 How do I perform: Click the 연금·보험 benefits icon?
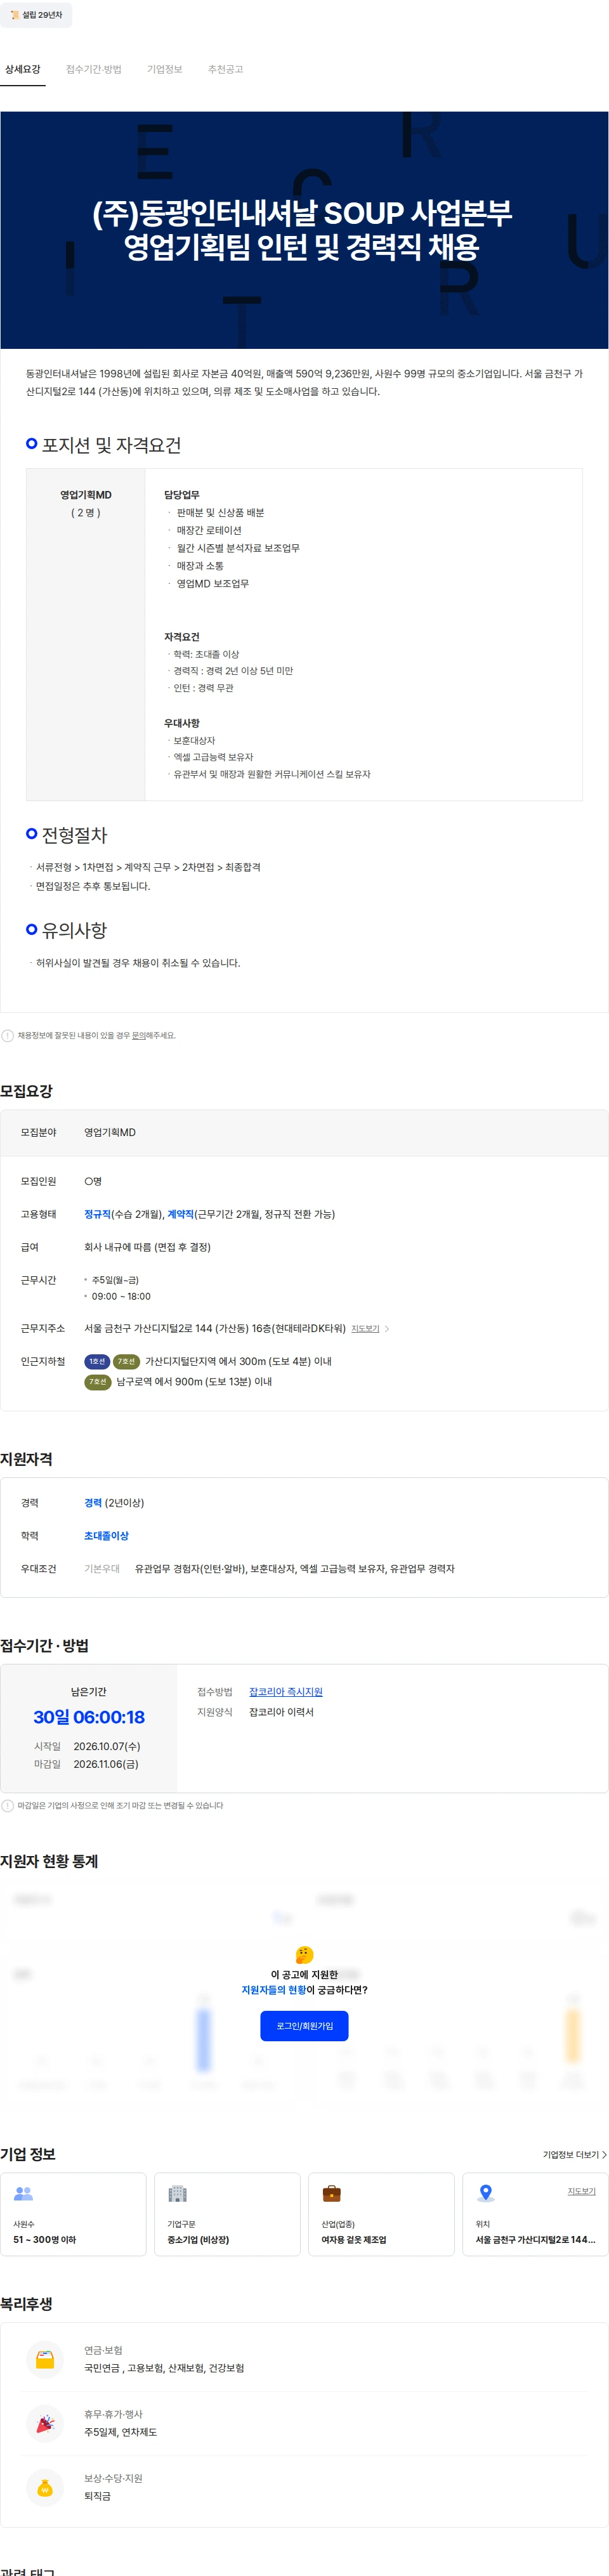pyautogui.click(x=44, y=2360)
